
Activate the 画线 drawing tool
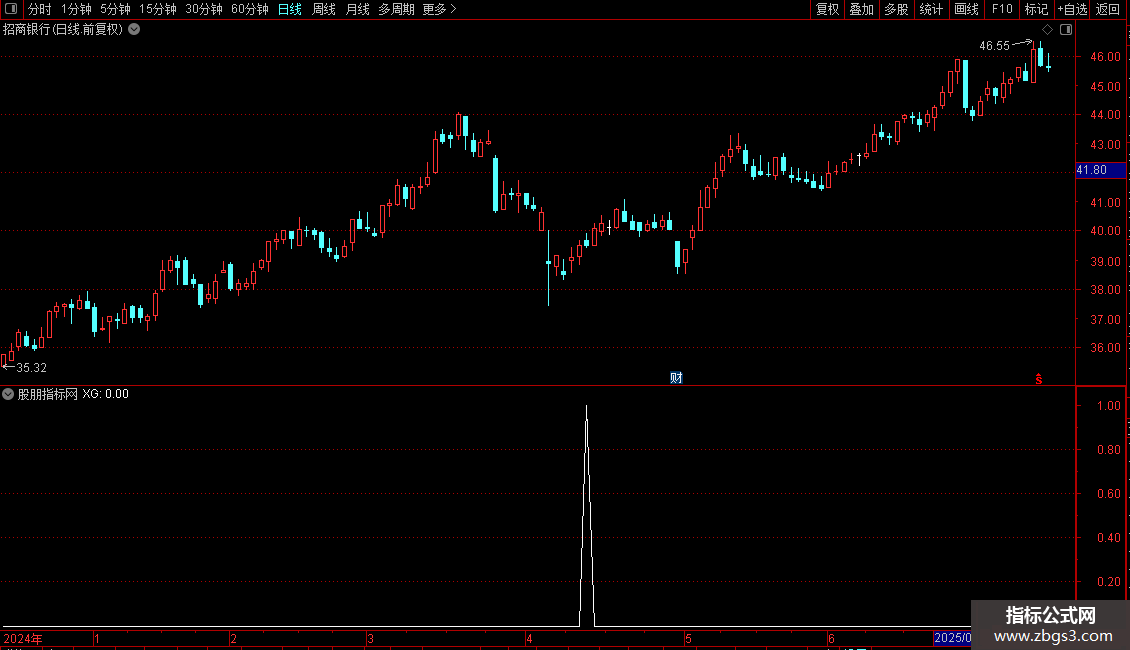[966, 9]
